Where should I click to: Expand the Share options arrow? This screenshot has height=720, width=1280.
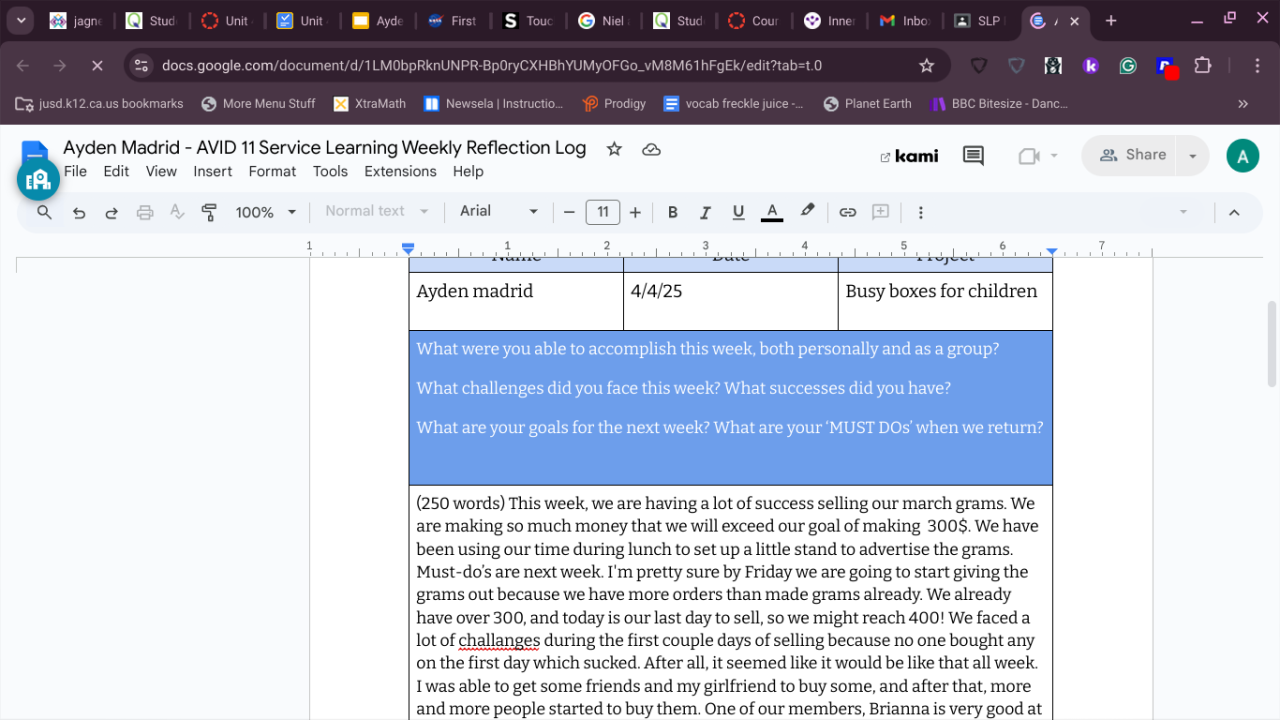pyautogui.click(x=1192, y=155)
